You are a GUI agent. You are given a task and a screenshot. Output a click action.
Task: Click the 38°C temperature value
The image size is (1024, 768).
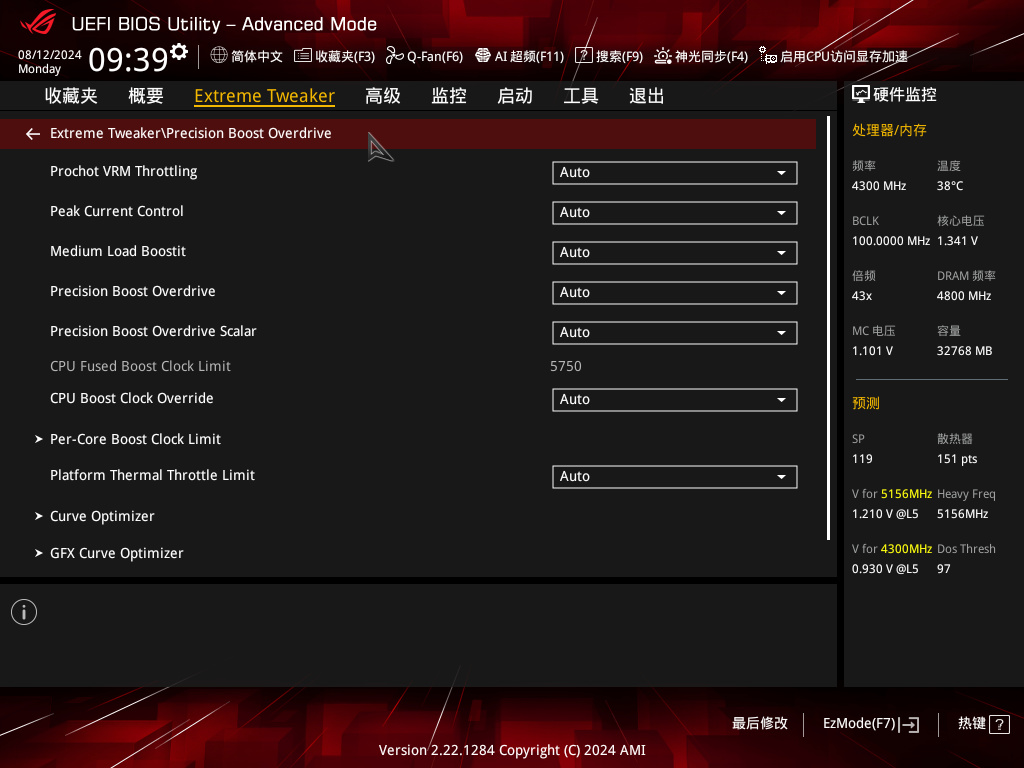pos(950,186)
